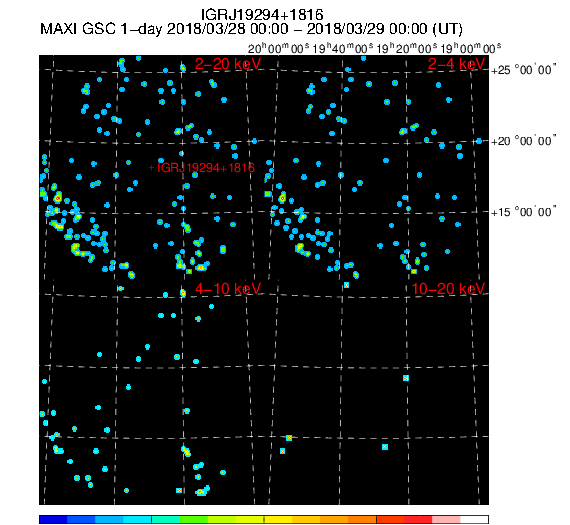Click the IGRJ19294+1816 source label
Viewport: 570px width, 525px height.
coord(206,168)
